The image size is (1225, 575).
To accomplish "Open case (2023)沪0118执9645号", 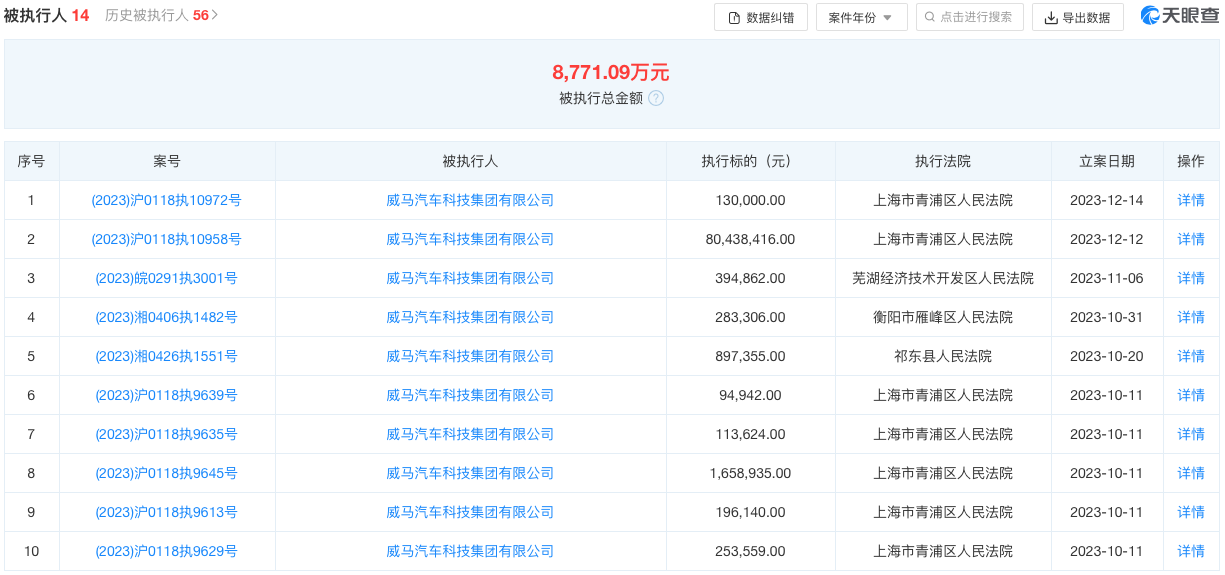I will point(167,473).
